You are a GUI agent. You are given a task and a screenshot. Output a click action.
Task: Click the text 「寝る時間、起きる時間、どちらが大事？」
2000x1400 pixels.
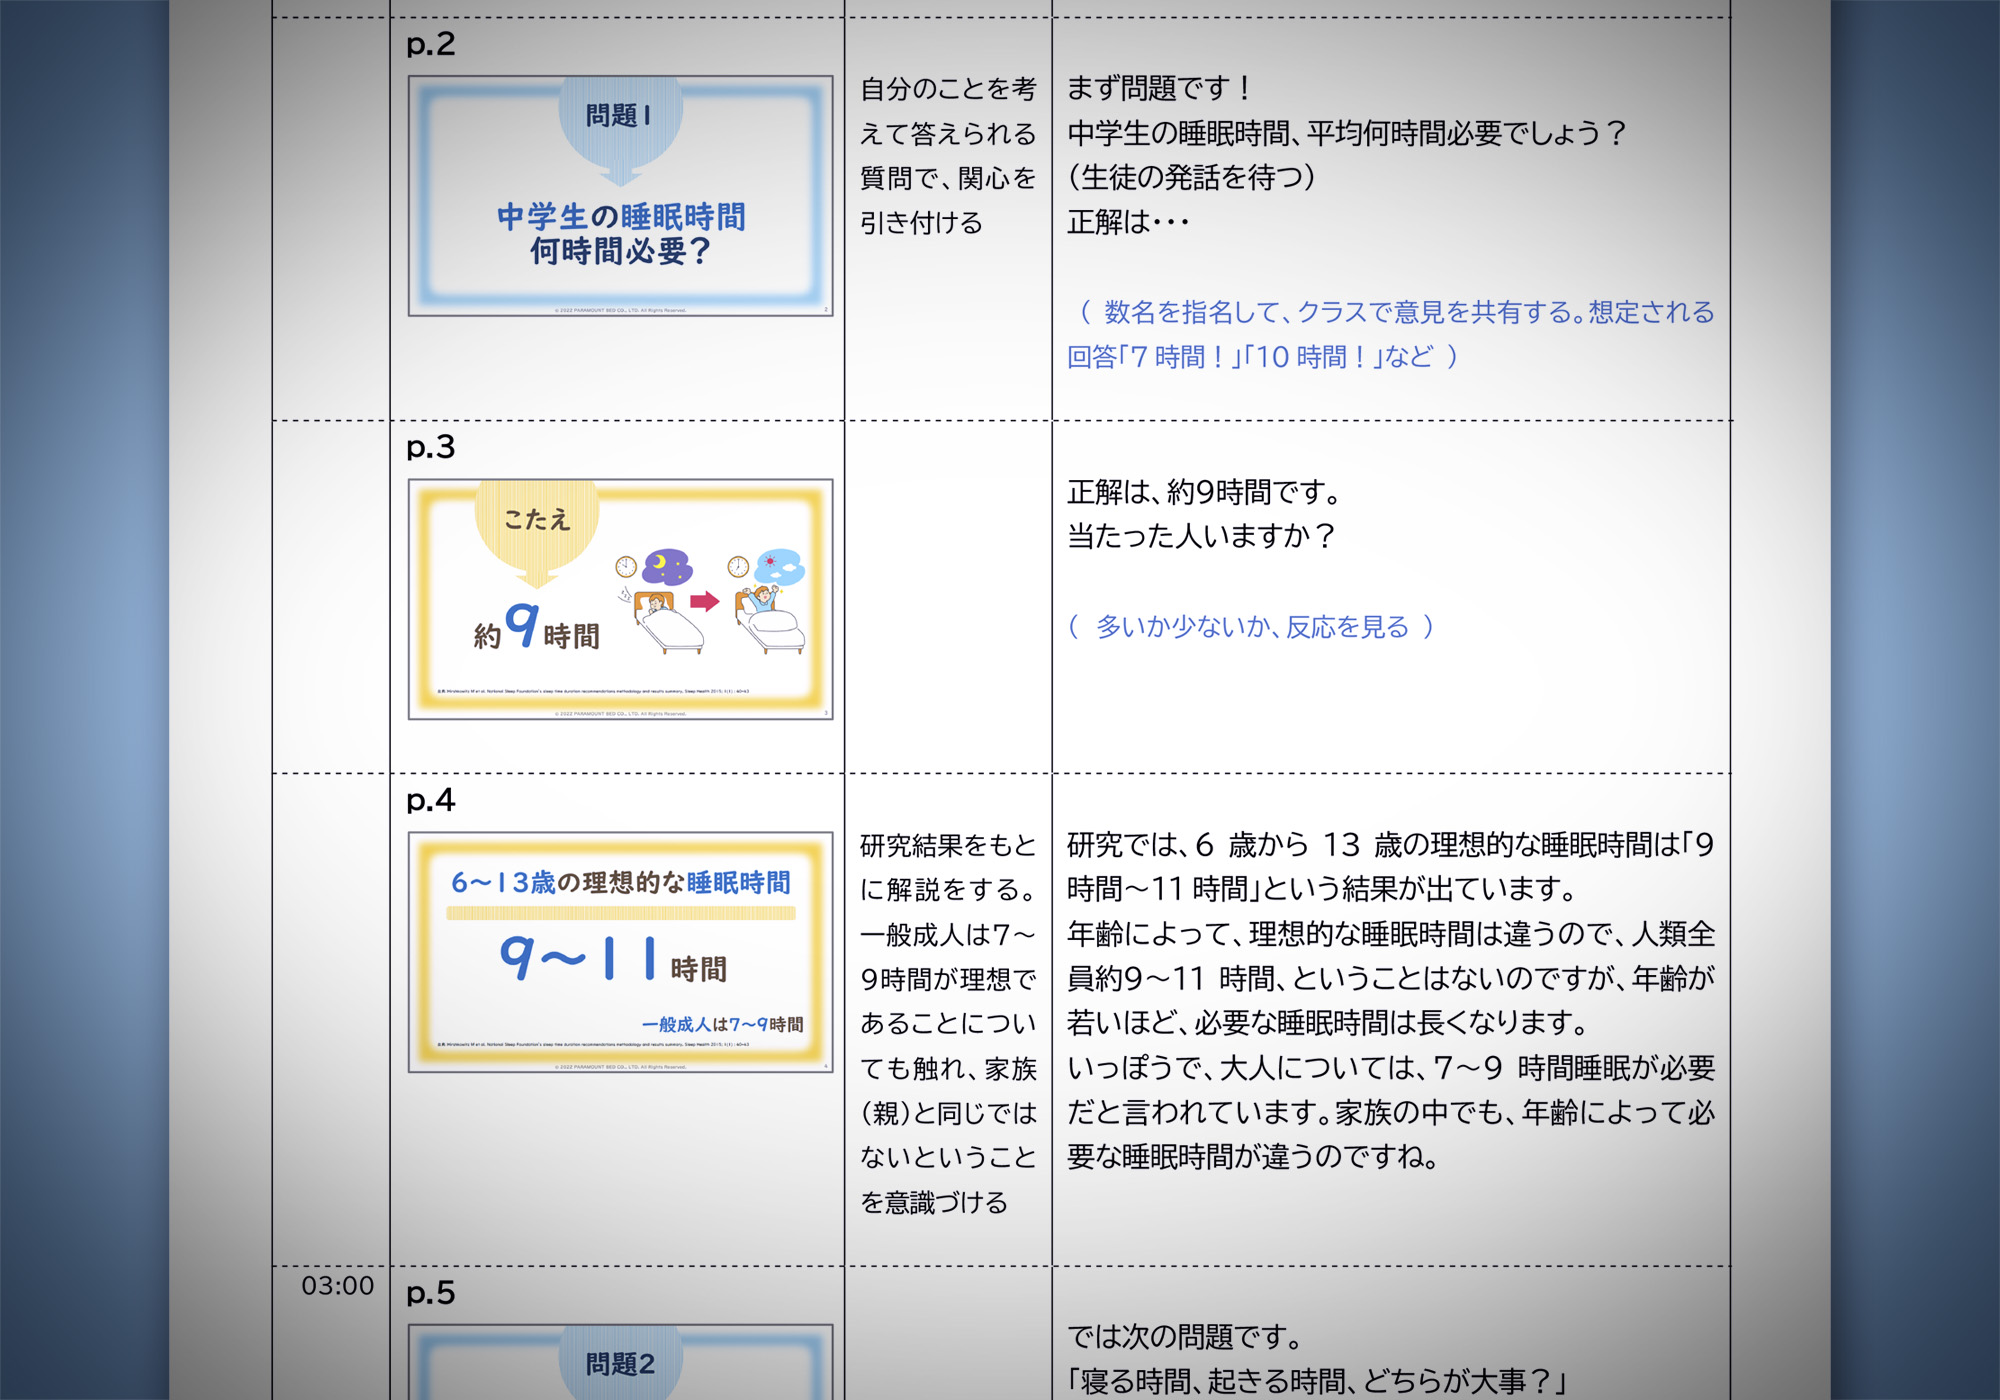click(1316, 1381)
